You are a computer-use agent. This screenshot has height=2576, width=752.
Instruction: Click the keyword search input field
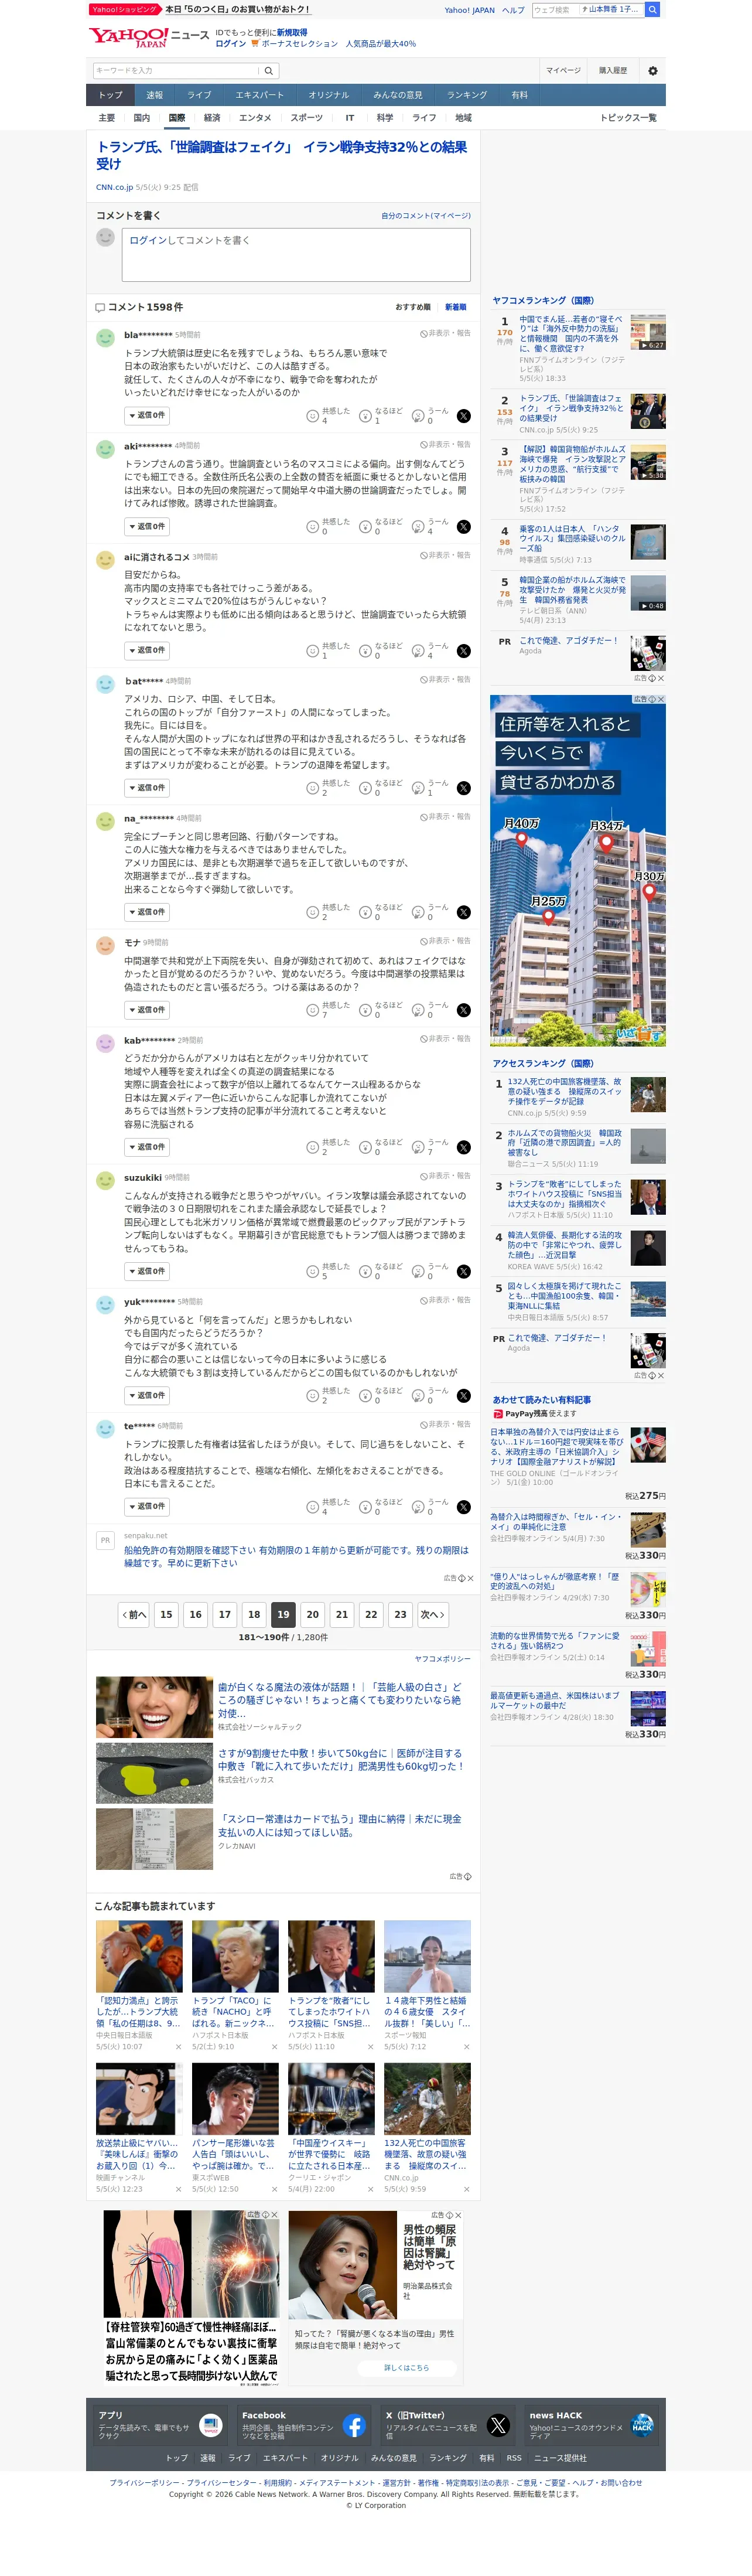[176, 71]
